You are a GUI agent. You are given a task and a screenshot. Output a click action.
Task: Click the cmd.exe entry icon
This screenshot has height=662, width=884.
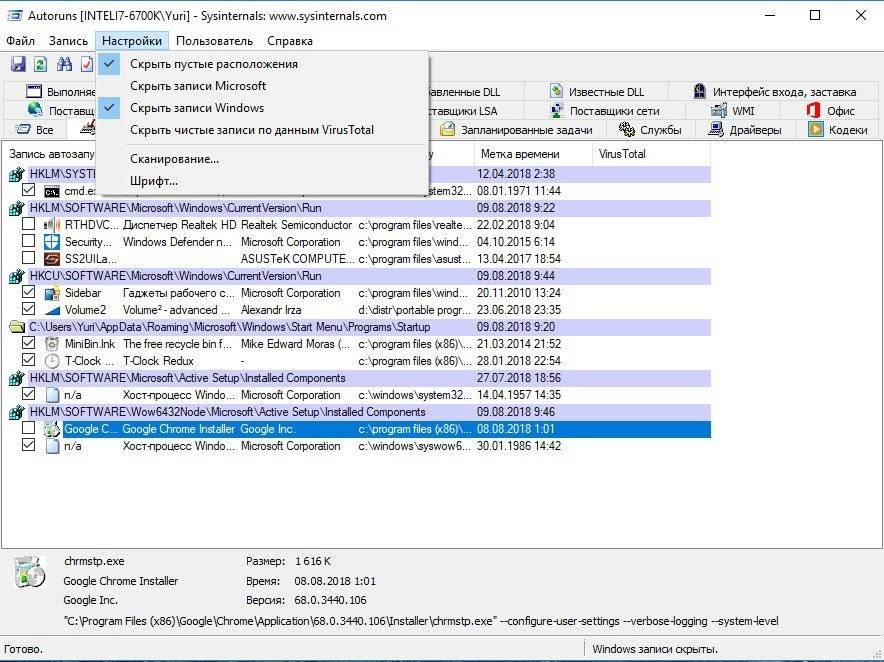pyautogui.click(x=51, y=191)
